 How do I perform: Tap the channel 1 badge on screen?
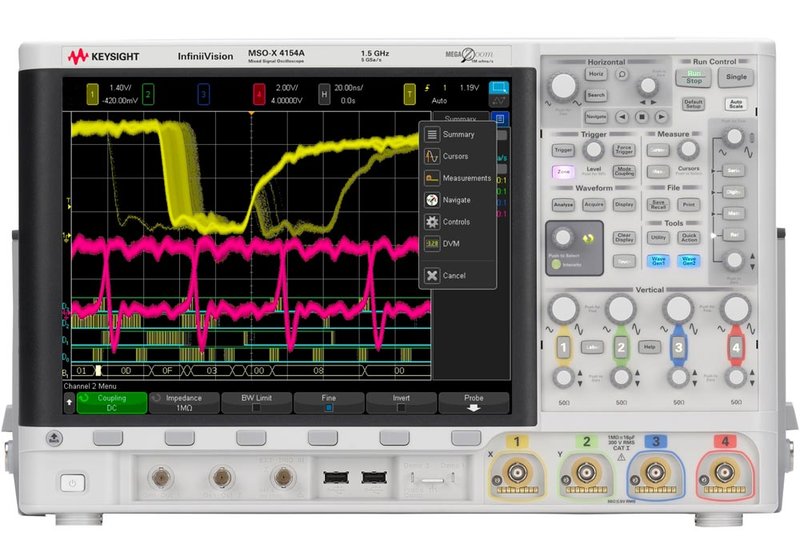point(92,94)
